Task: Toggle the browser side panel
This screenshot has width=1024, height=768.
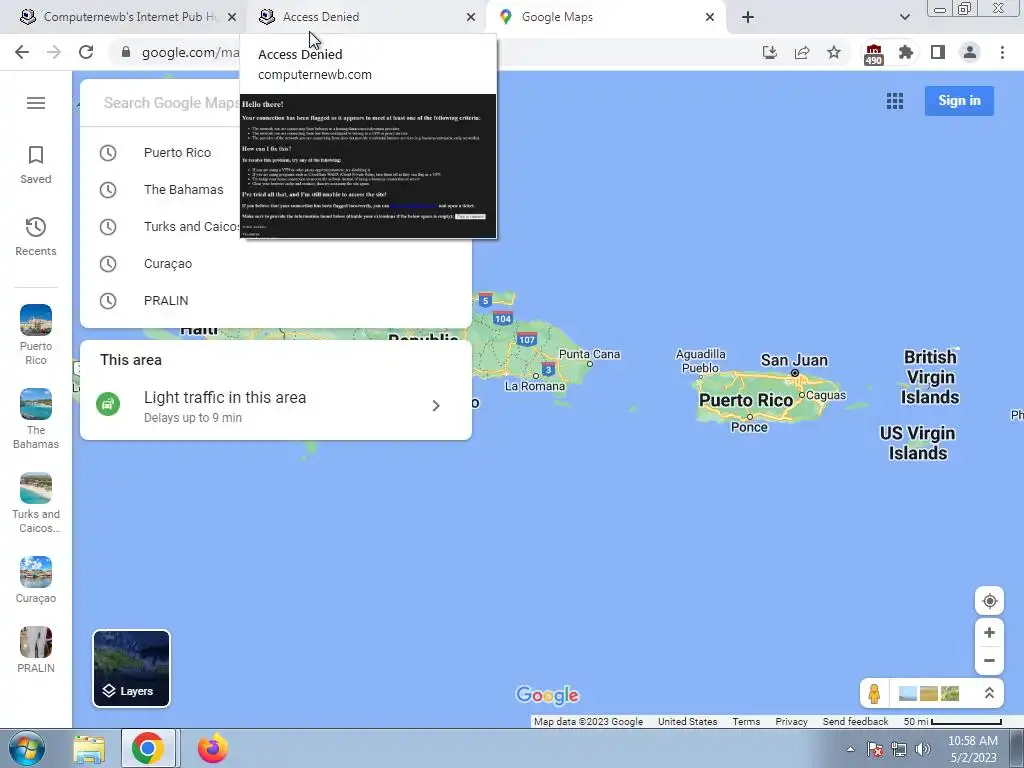Action: click(x=938, y=52)
